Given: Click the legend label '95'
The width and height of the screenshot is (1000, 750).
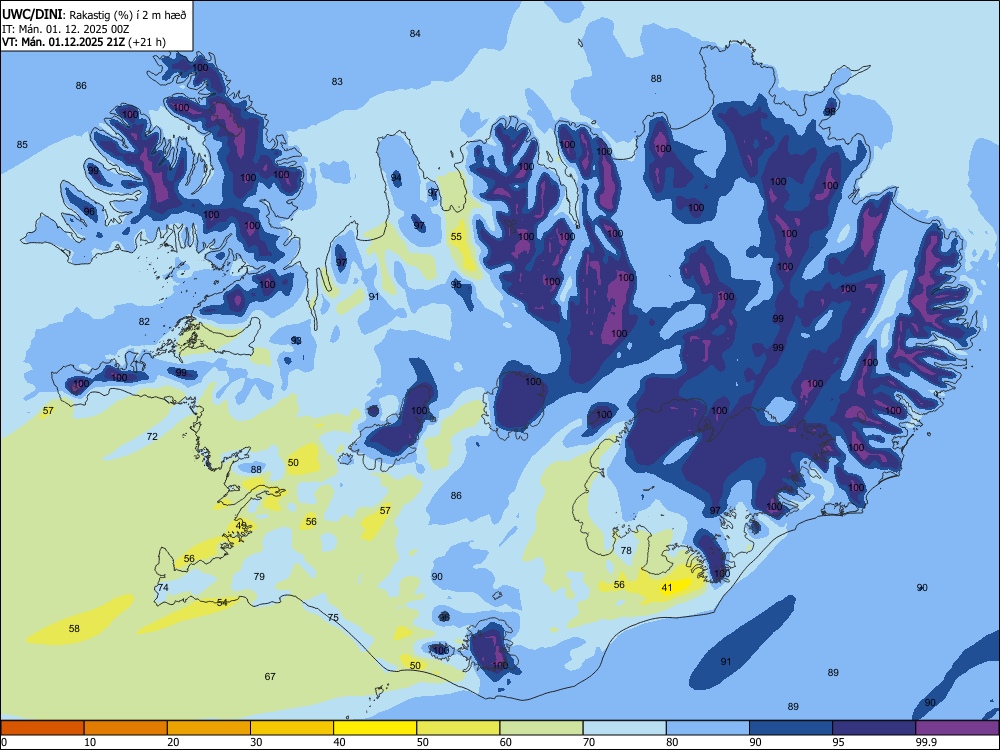Looking at the screenshot, I should (839, 742).
